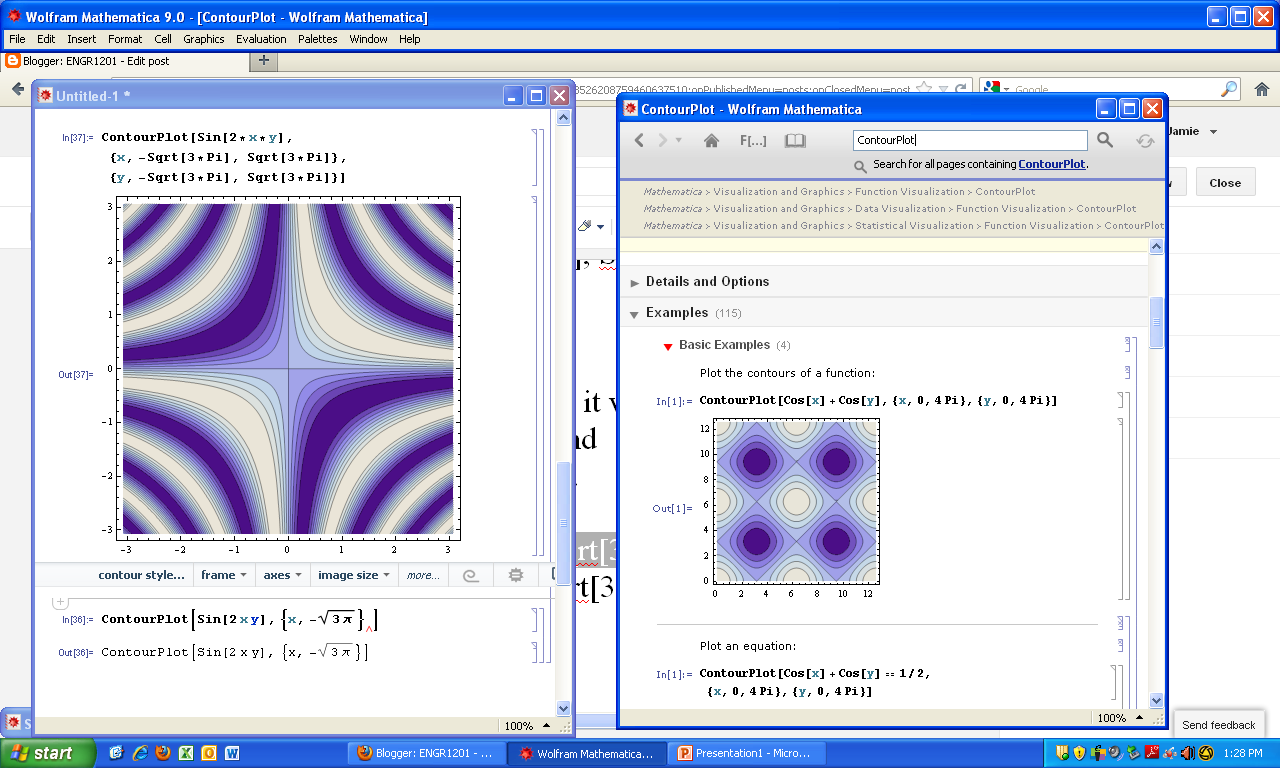
Task: Click the spiral icon in the suggestions bar
Action: coord(469,575)
